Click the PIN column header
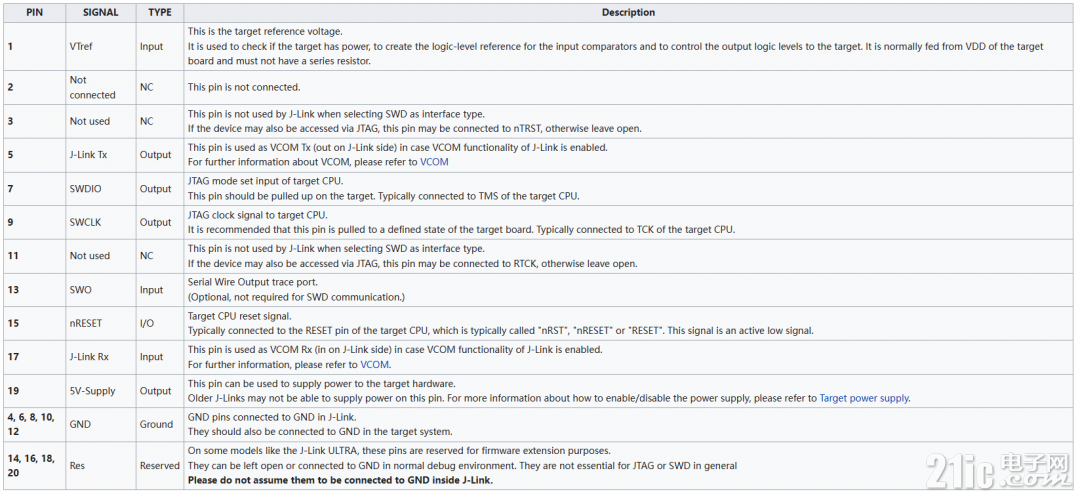 click(34, 12)
